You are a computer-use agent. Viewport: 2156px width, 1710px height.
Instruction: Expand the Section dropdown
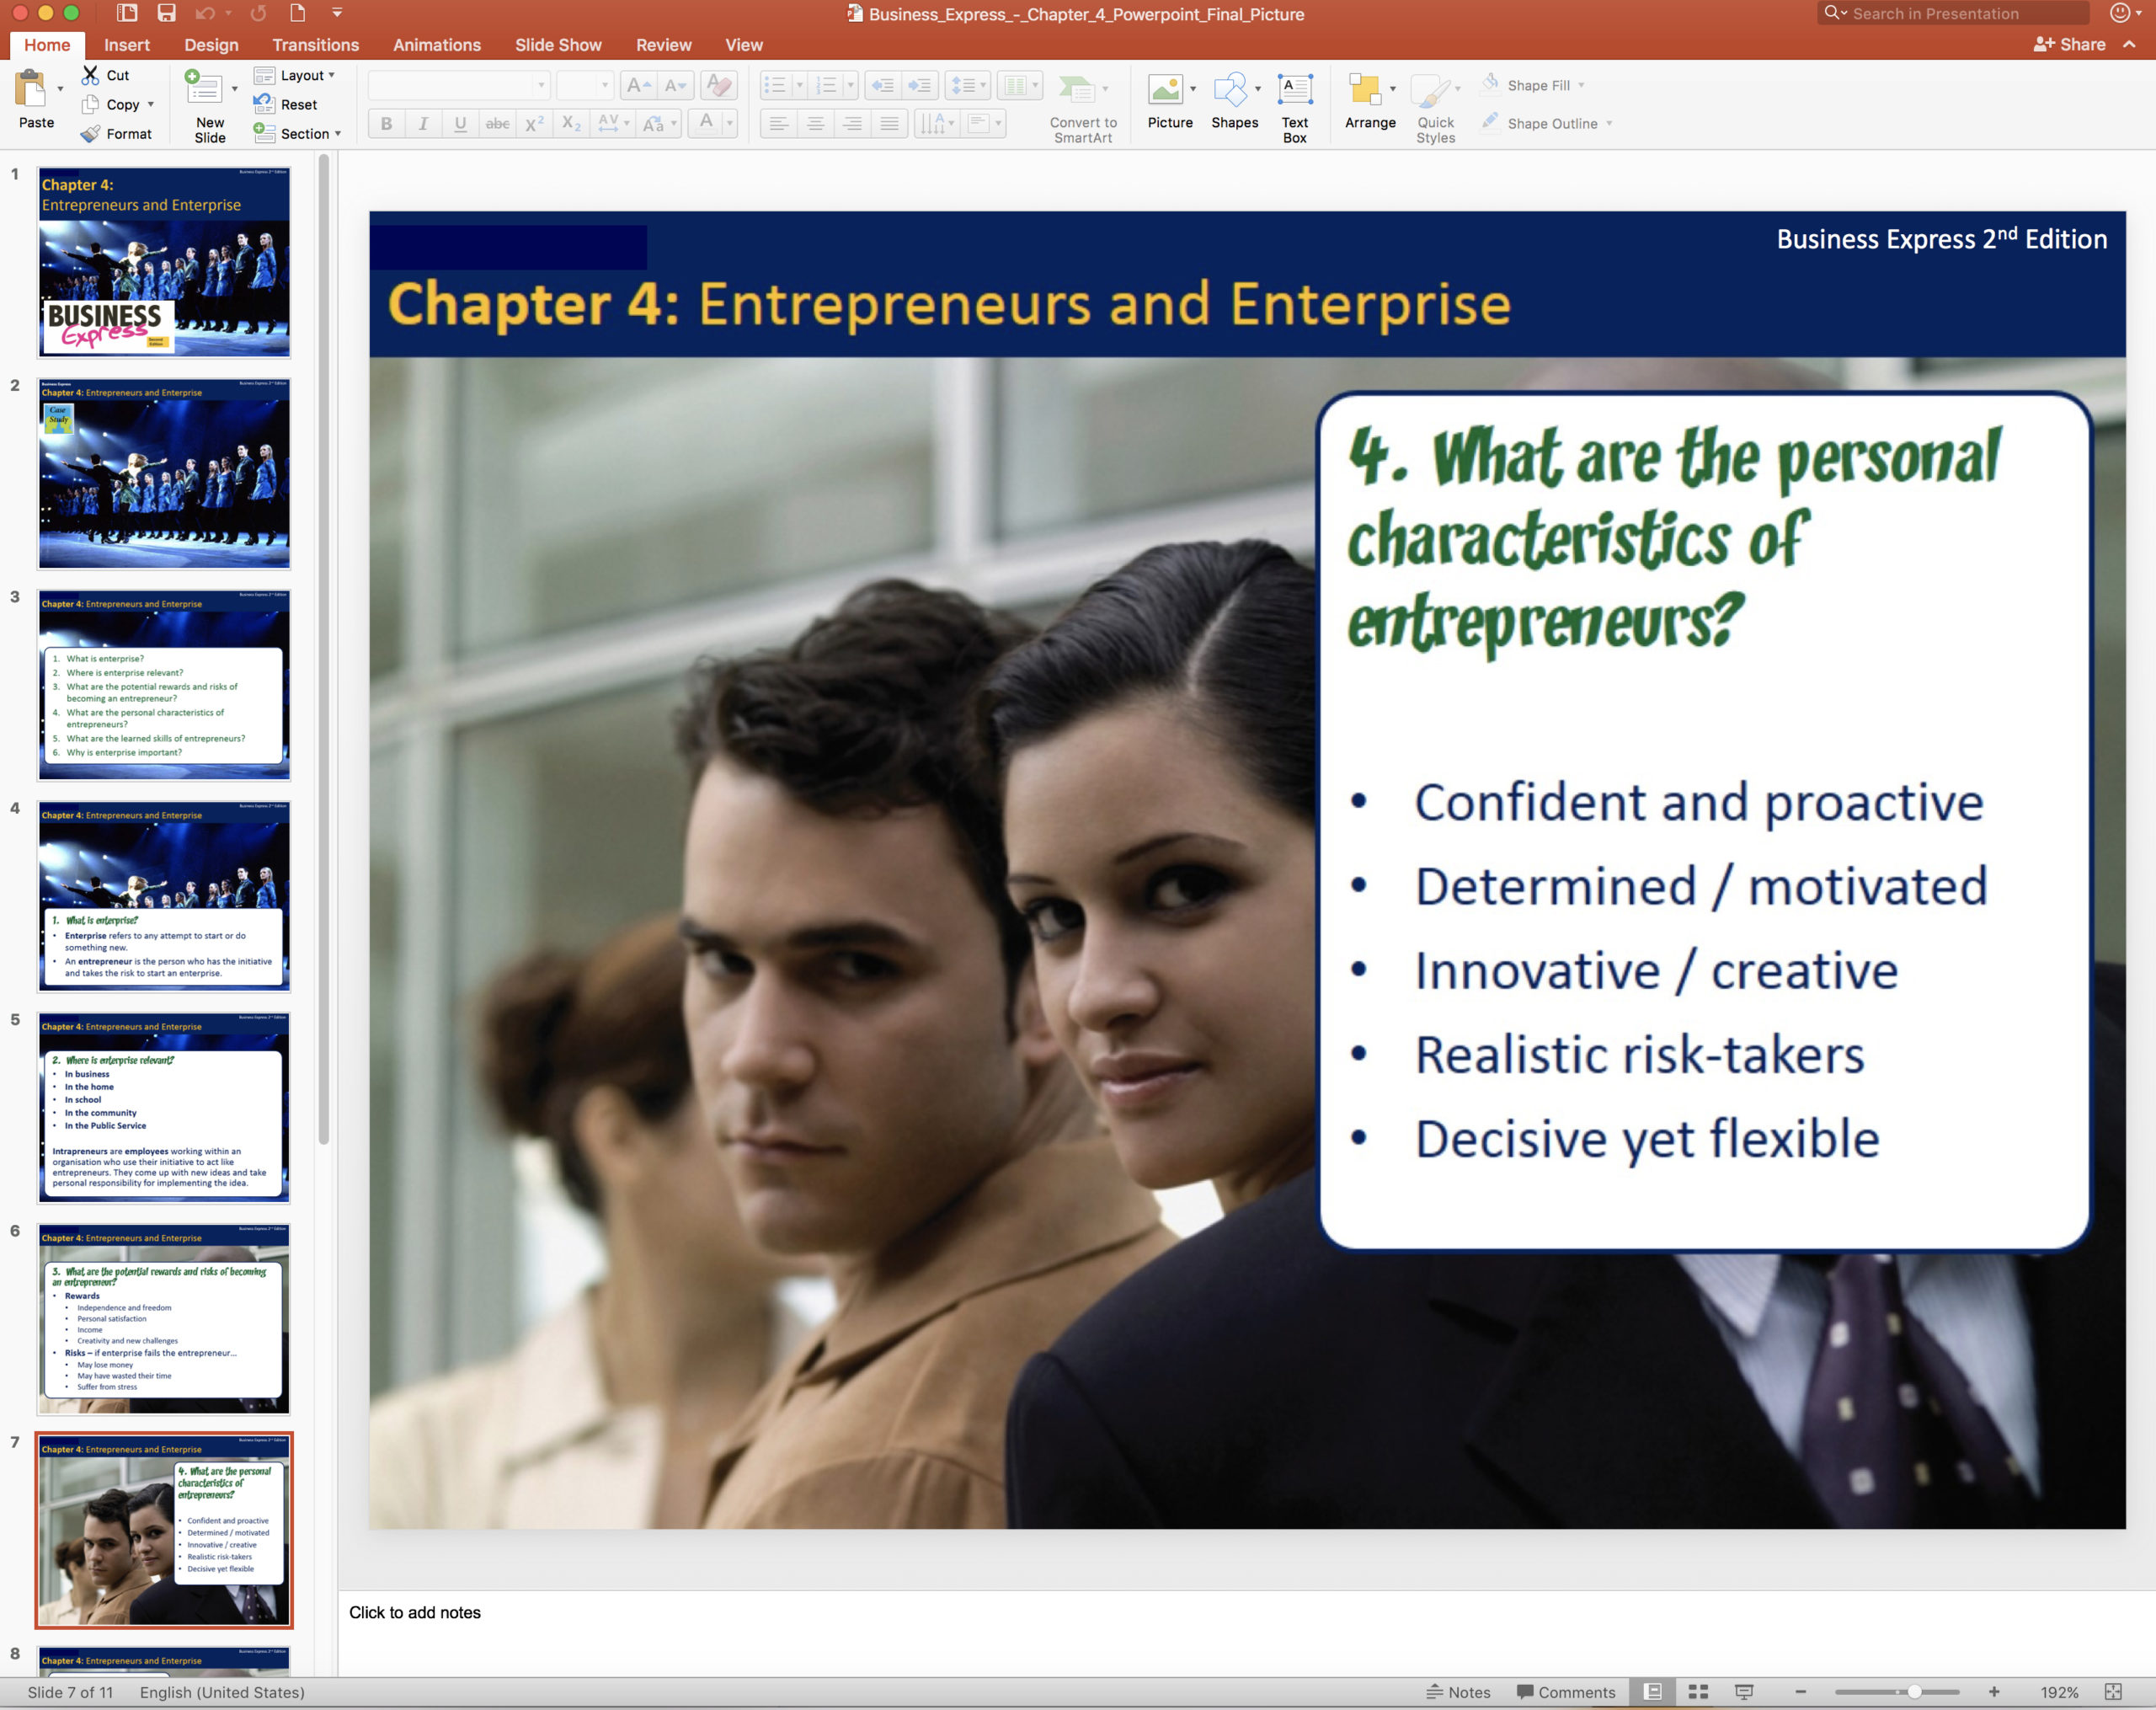pos(338,134)
